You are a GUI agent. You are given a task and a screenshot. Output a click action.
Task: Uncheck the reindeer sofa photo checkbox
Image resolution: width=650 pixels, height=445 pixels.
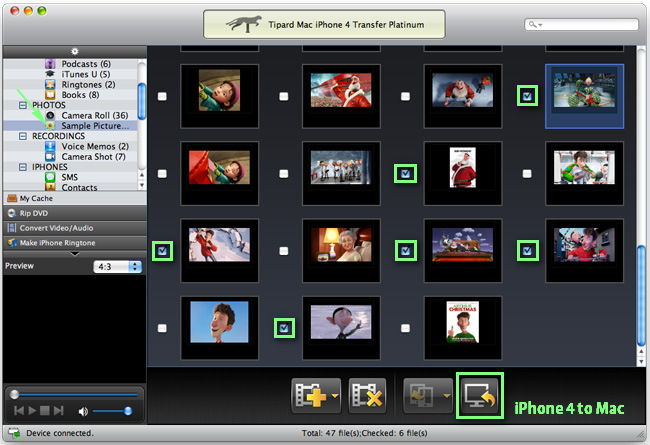point(405,250)
